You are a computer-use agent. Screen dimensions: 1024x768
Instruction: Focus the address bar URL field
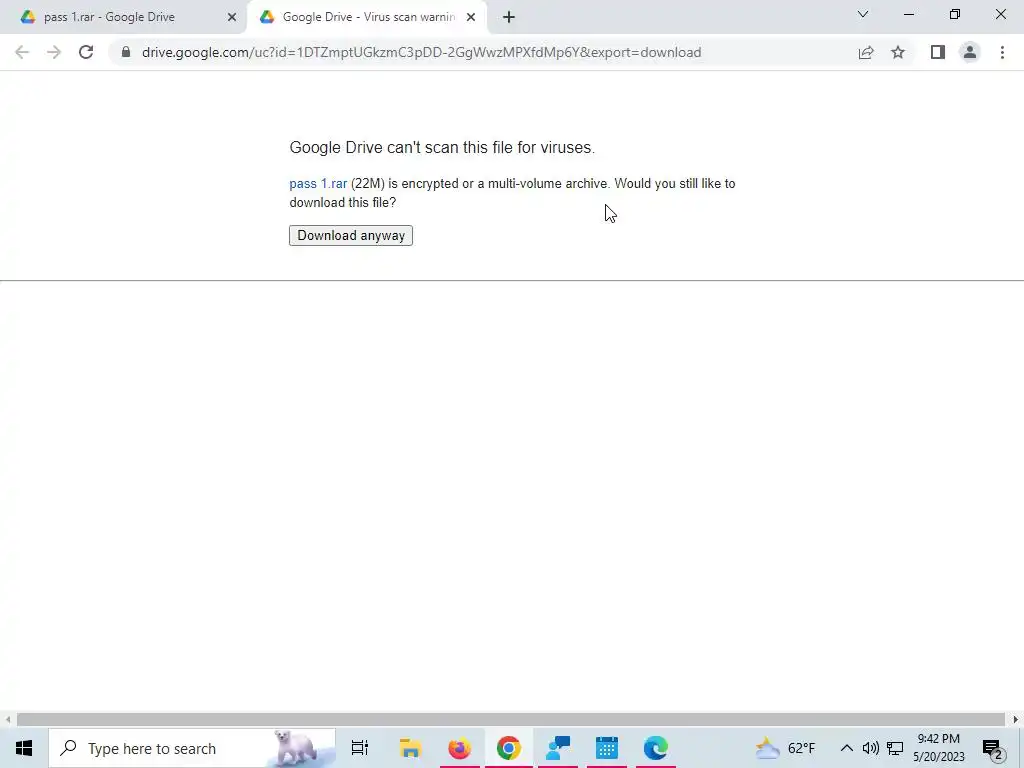(421, 52)
